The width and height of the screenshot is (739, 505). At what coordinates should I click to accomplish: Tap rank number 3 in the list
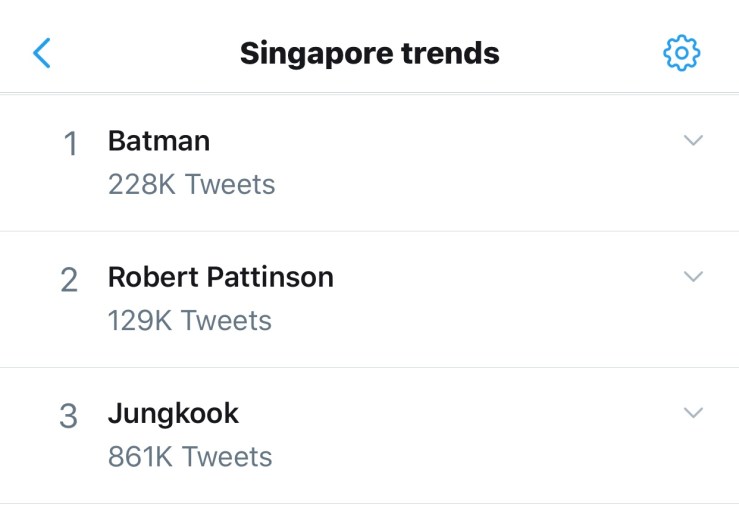tap(68, 417)
